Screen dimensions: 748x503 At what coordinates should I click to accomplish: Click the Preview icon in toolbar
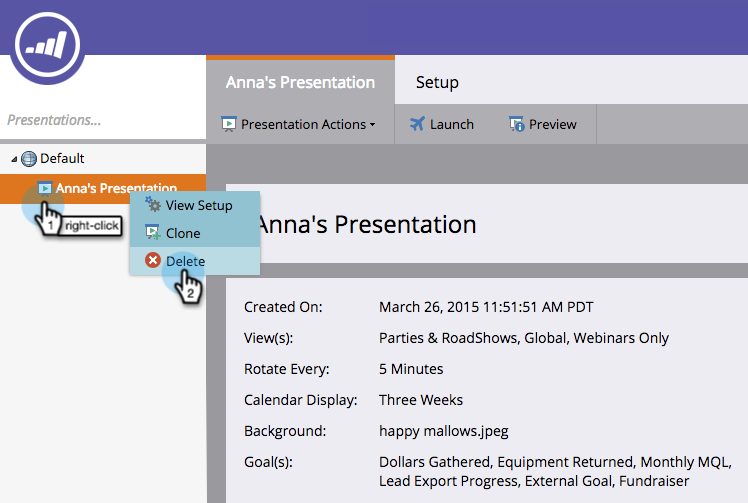517,124
